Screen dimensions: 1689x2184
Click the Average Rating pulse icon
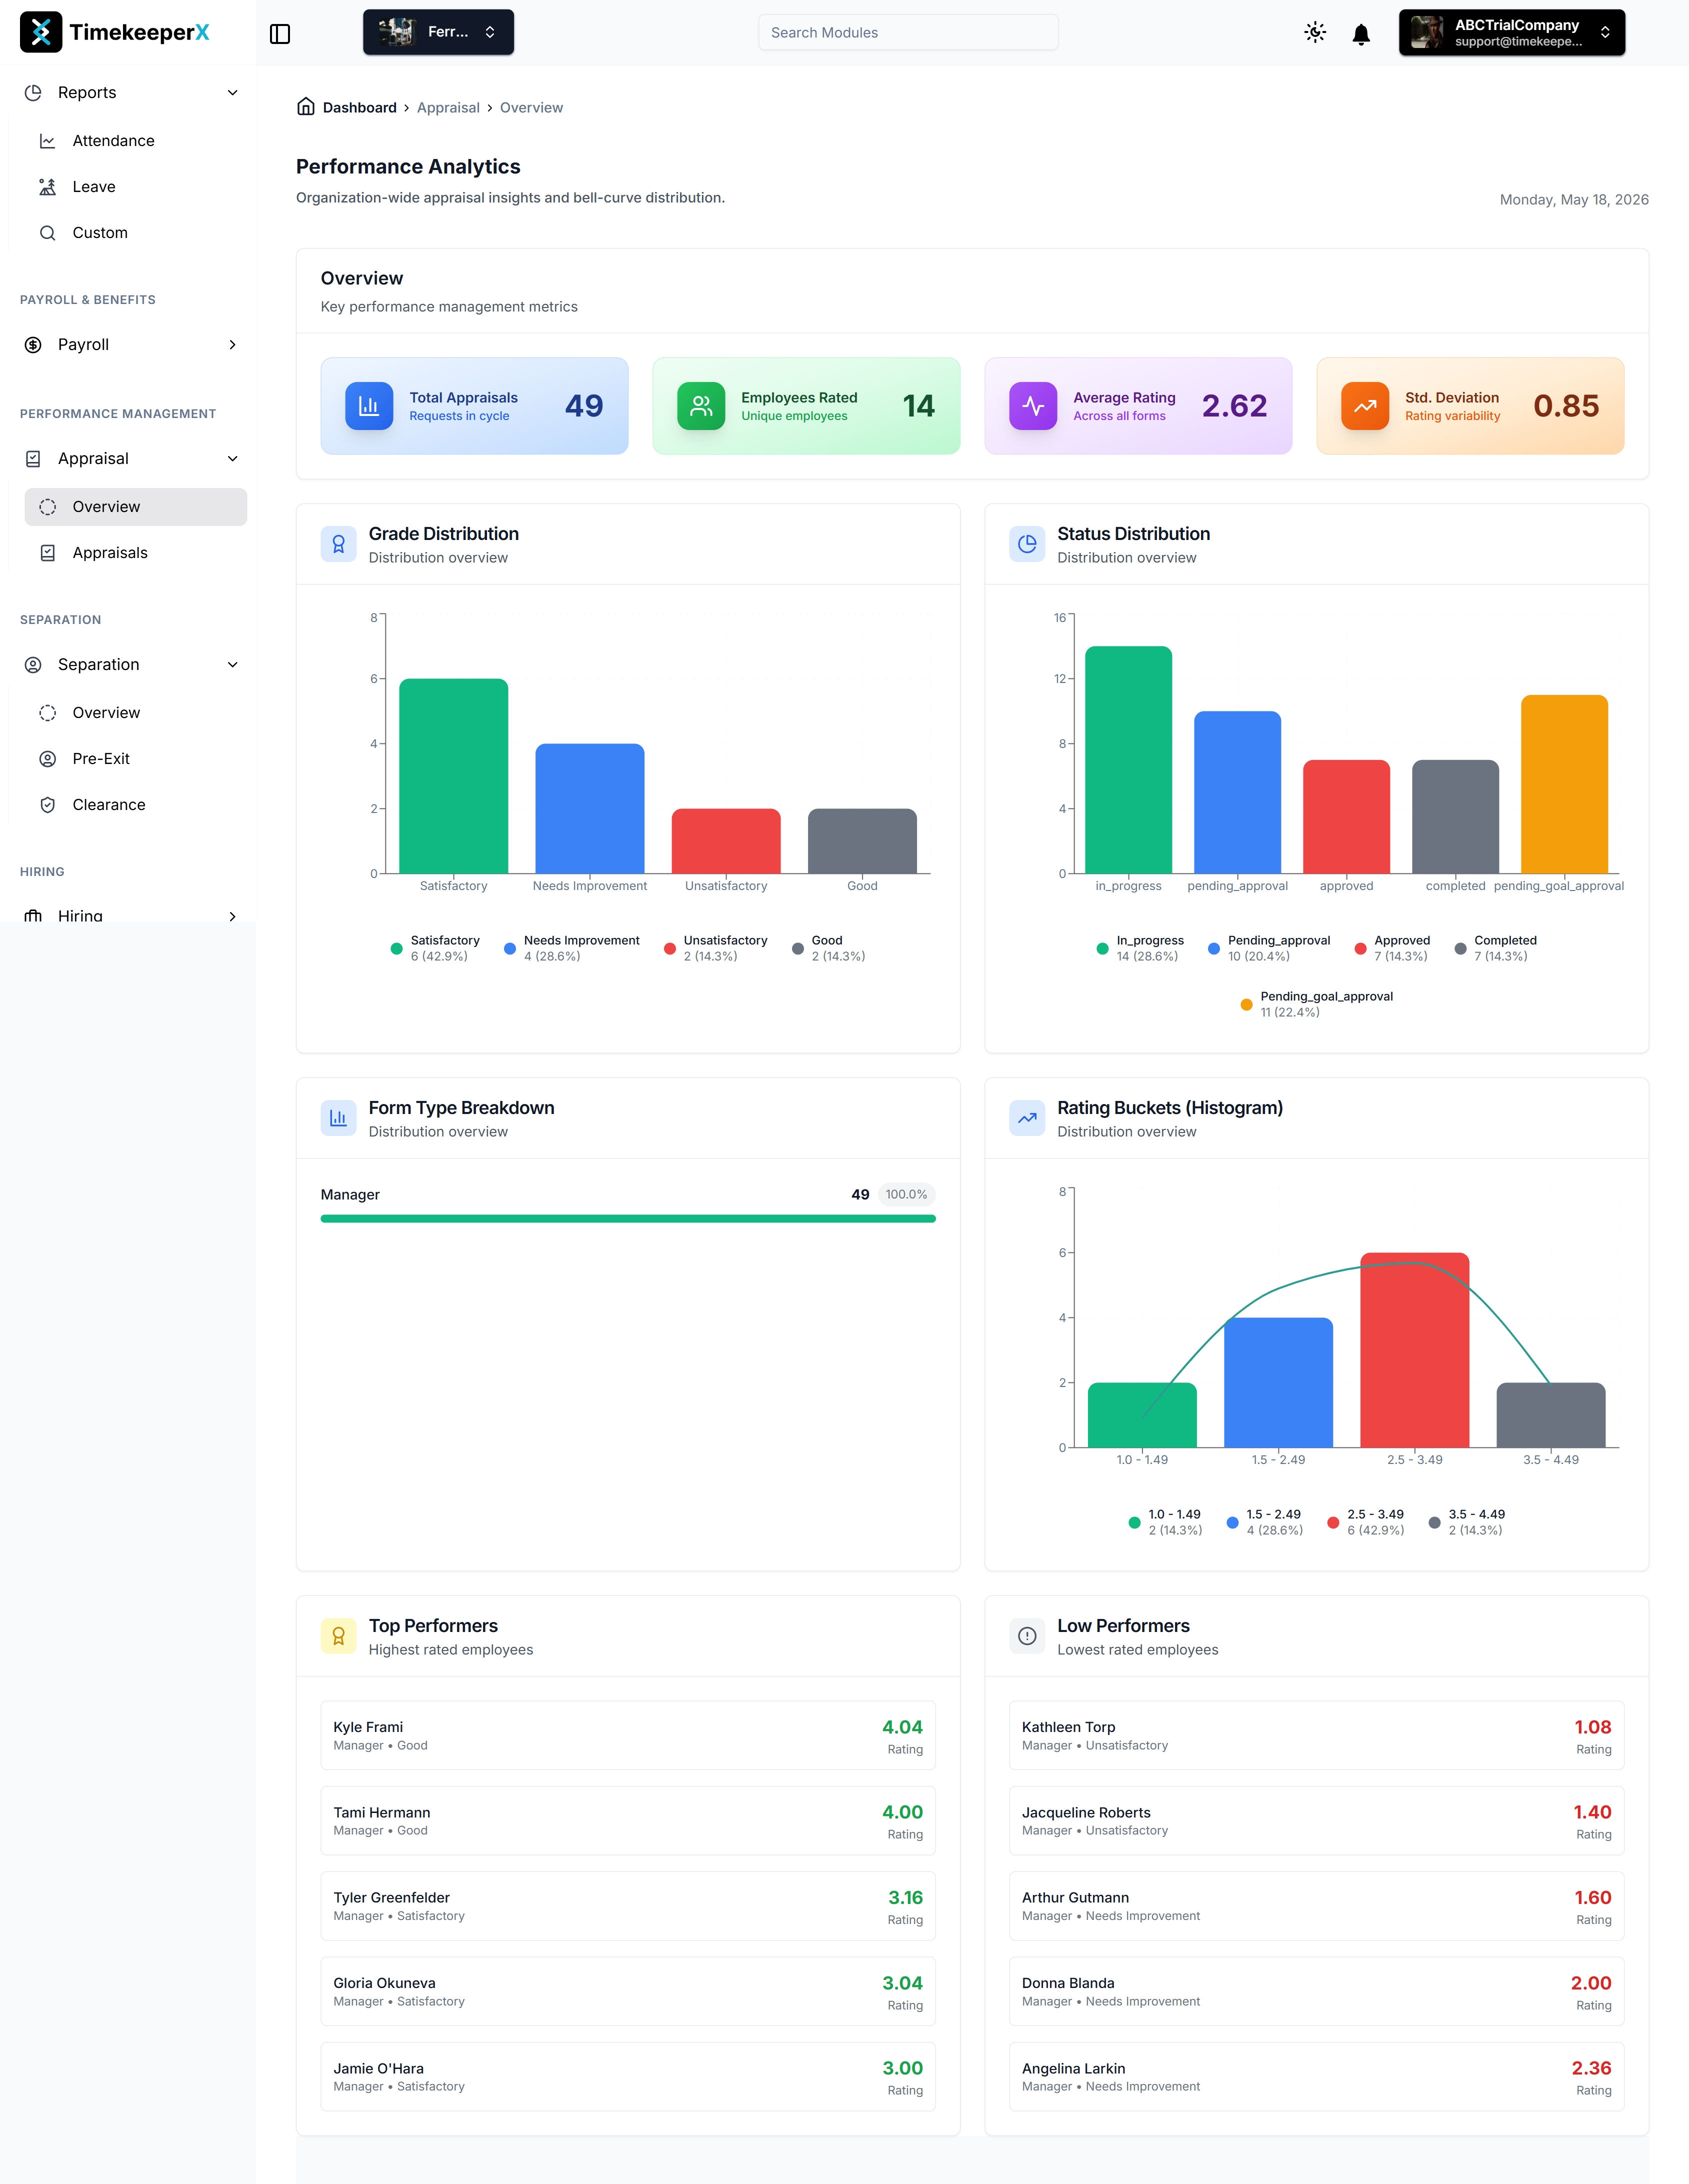pos(1033,406)
